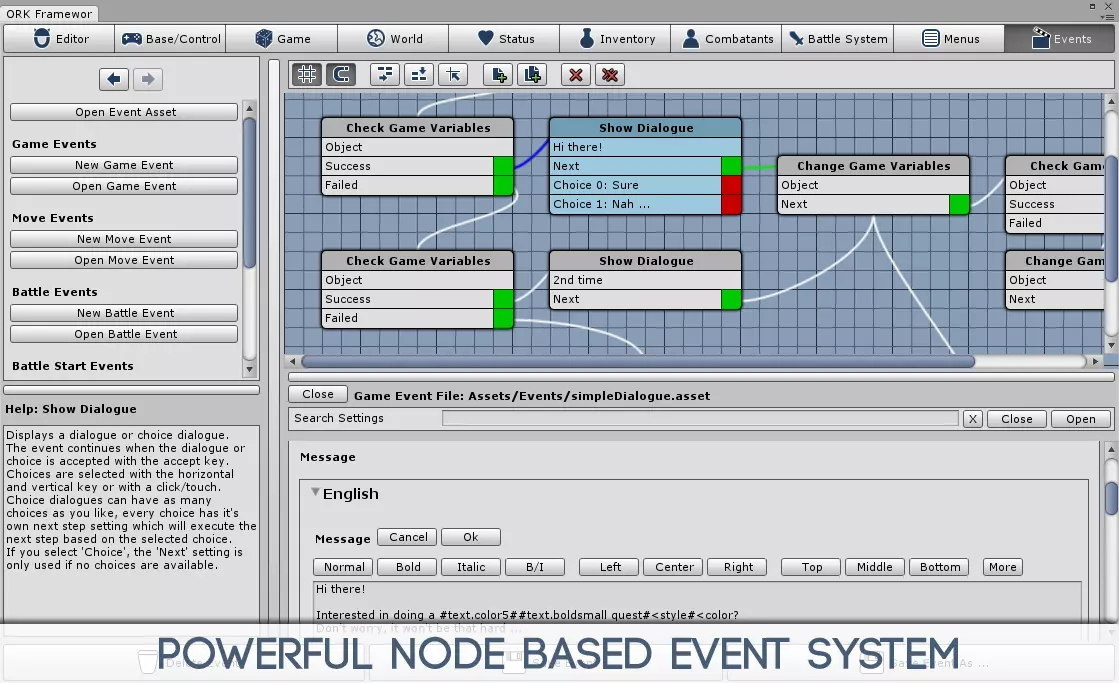
Task: Click the Choice 0: Sure red slot
Action: pyautogui.click(x=731, y=185)
